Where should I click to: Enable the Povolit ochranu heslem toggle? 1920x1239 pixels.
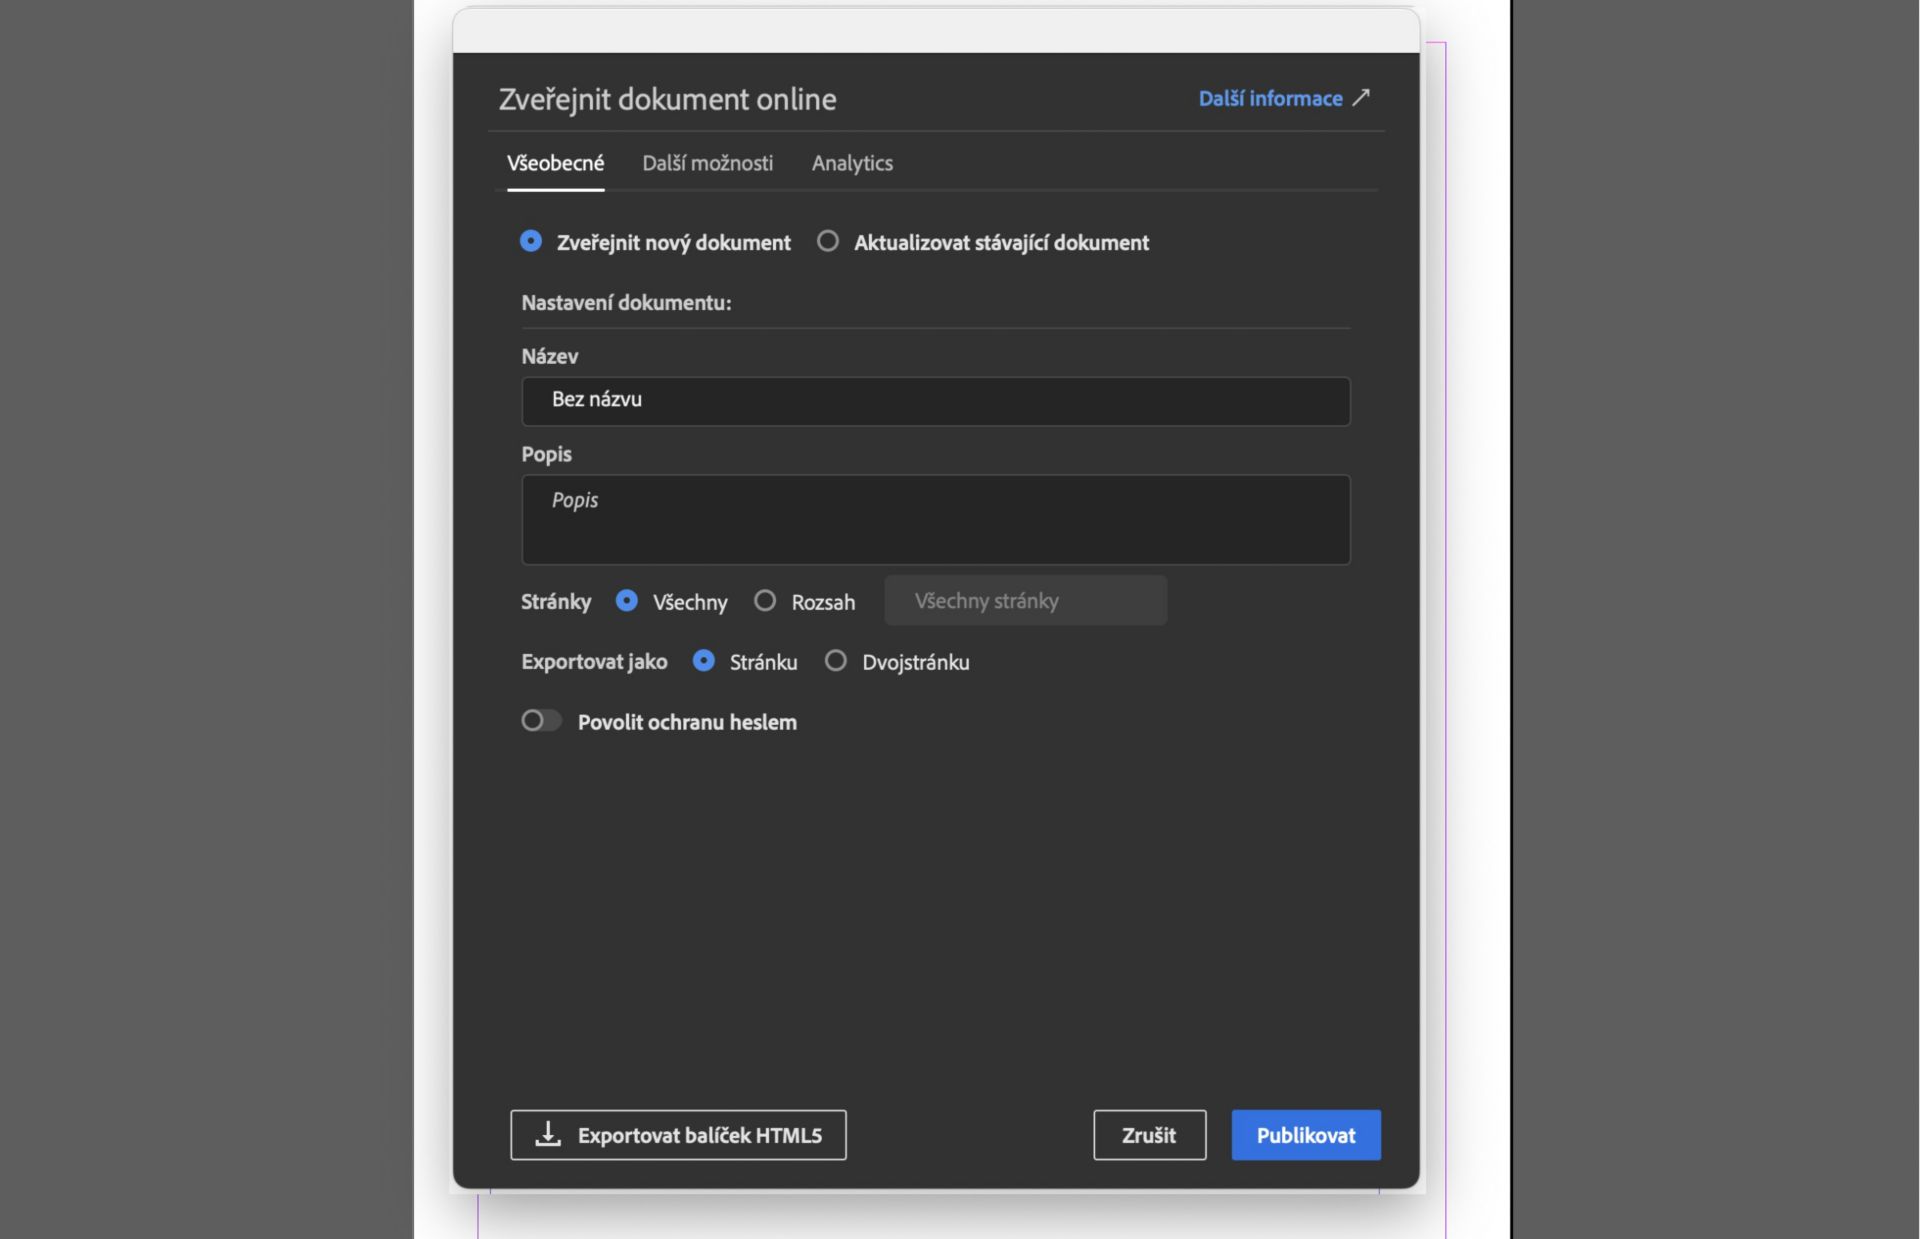click(541, 720)
